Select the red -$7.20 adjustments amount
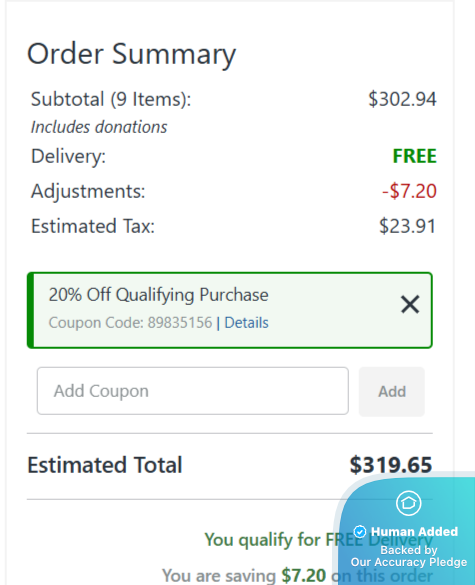 (x=409, y=191)
